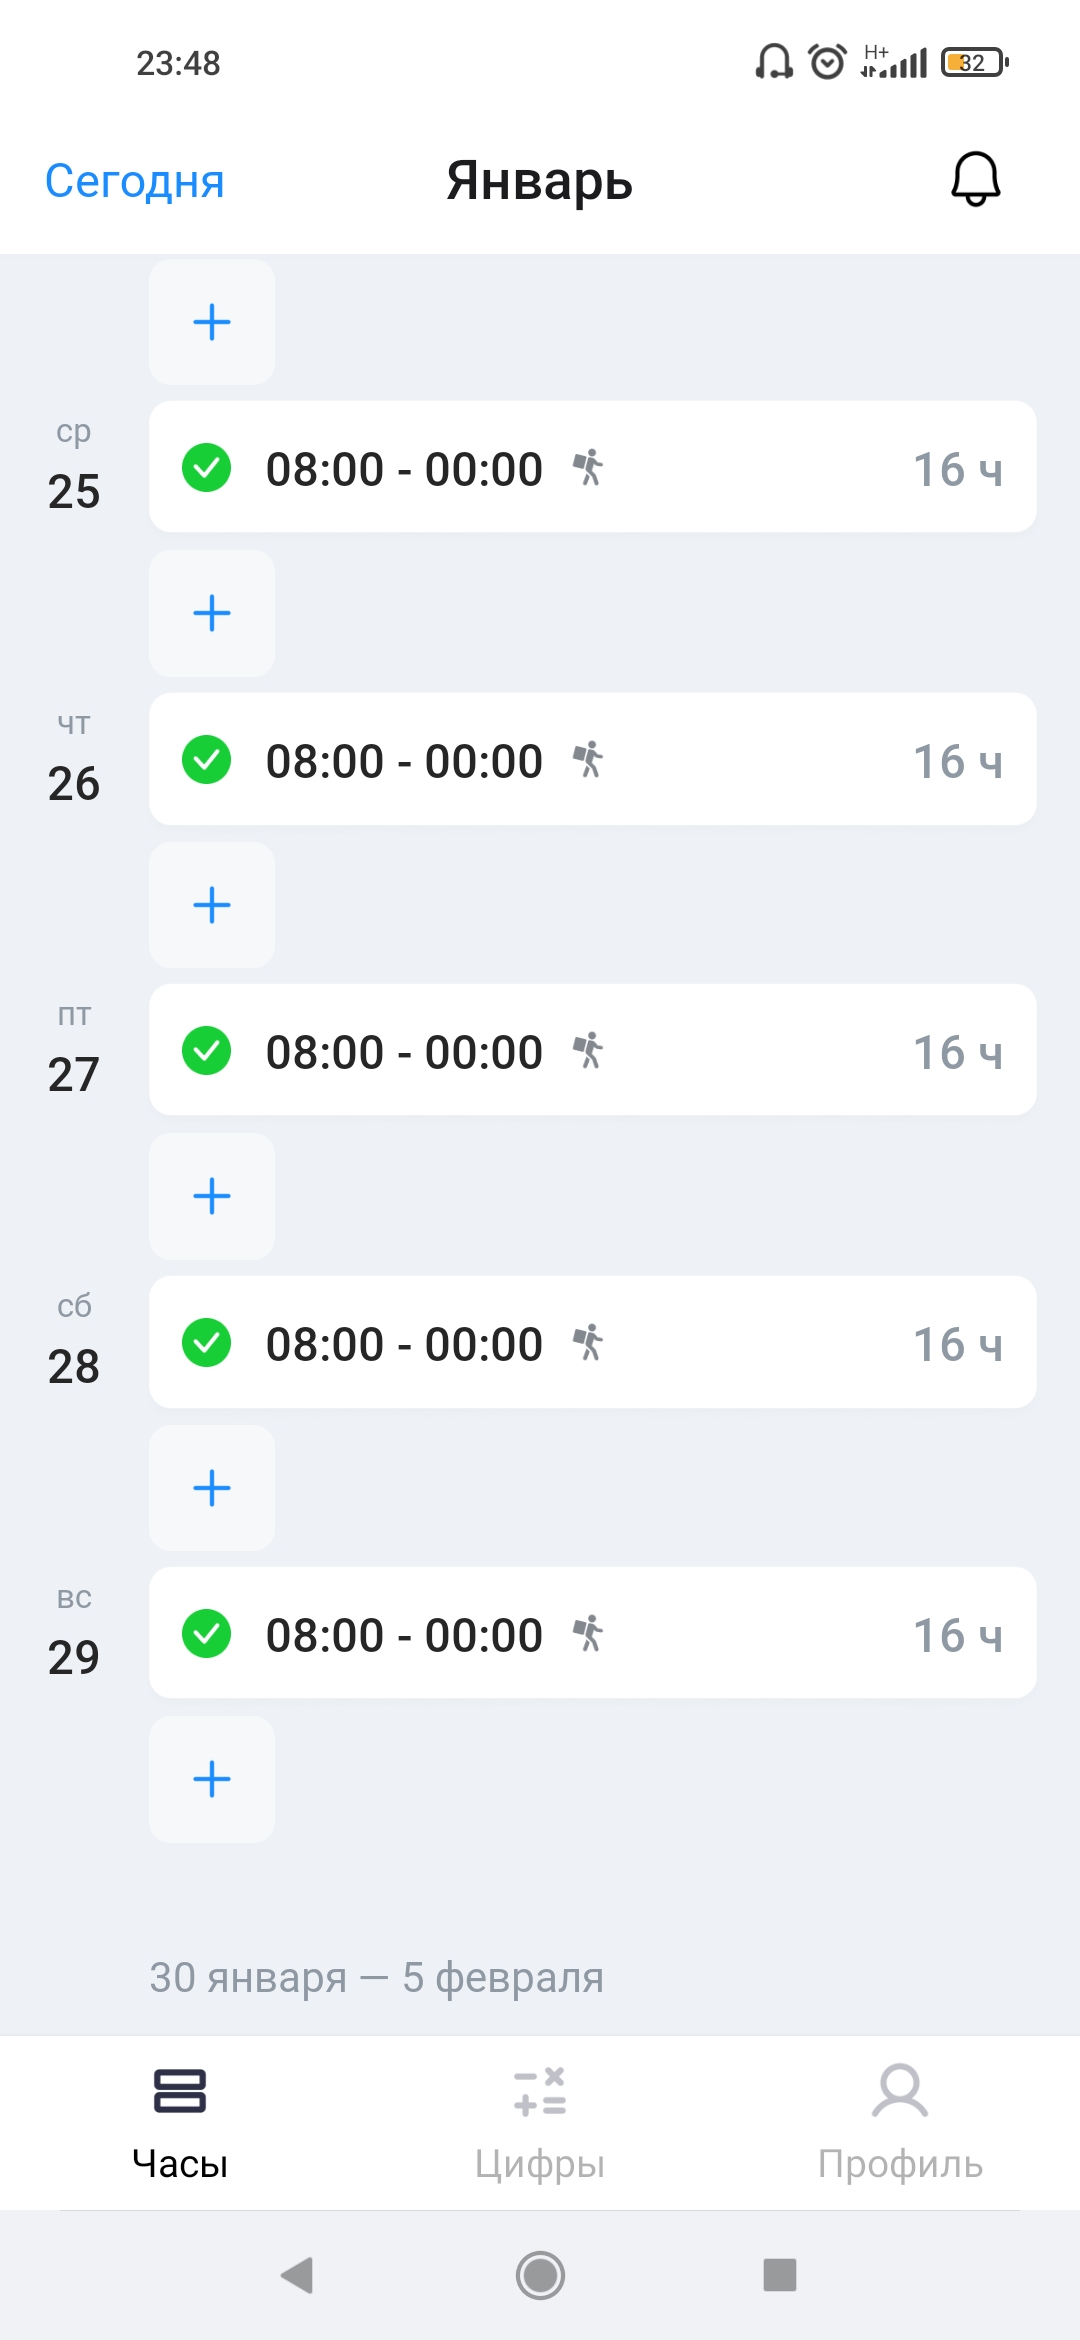The height and width of the screenshot is (2340, 1080).
Task: Toggle green checkmark on Sunday 29 shift
Action: 207,1634
